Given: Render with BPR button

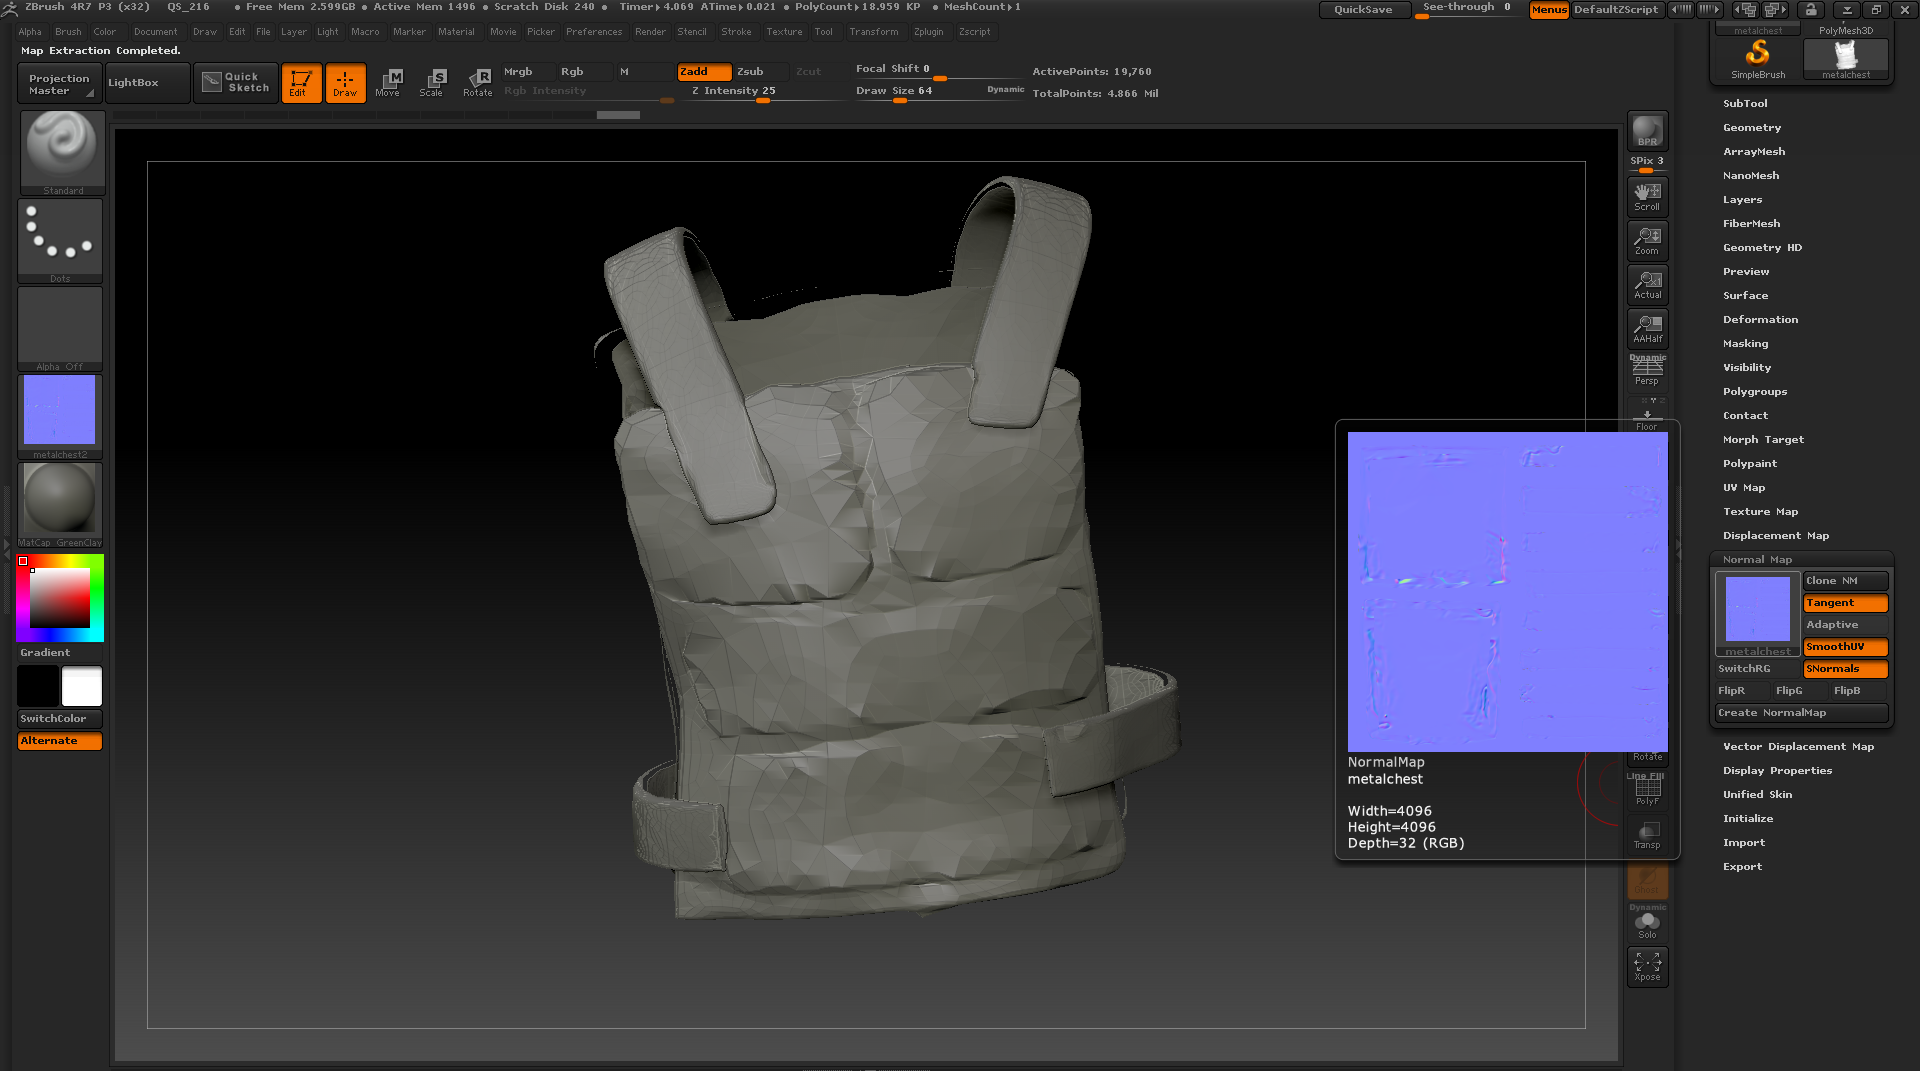Looking at the screenshot, I should (x=1647, y=130).
